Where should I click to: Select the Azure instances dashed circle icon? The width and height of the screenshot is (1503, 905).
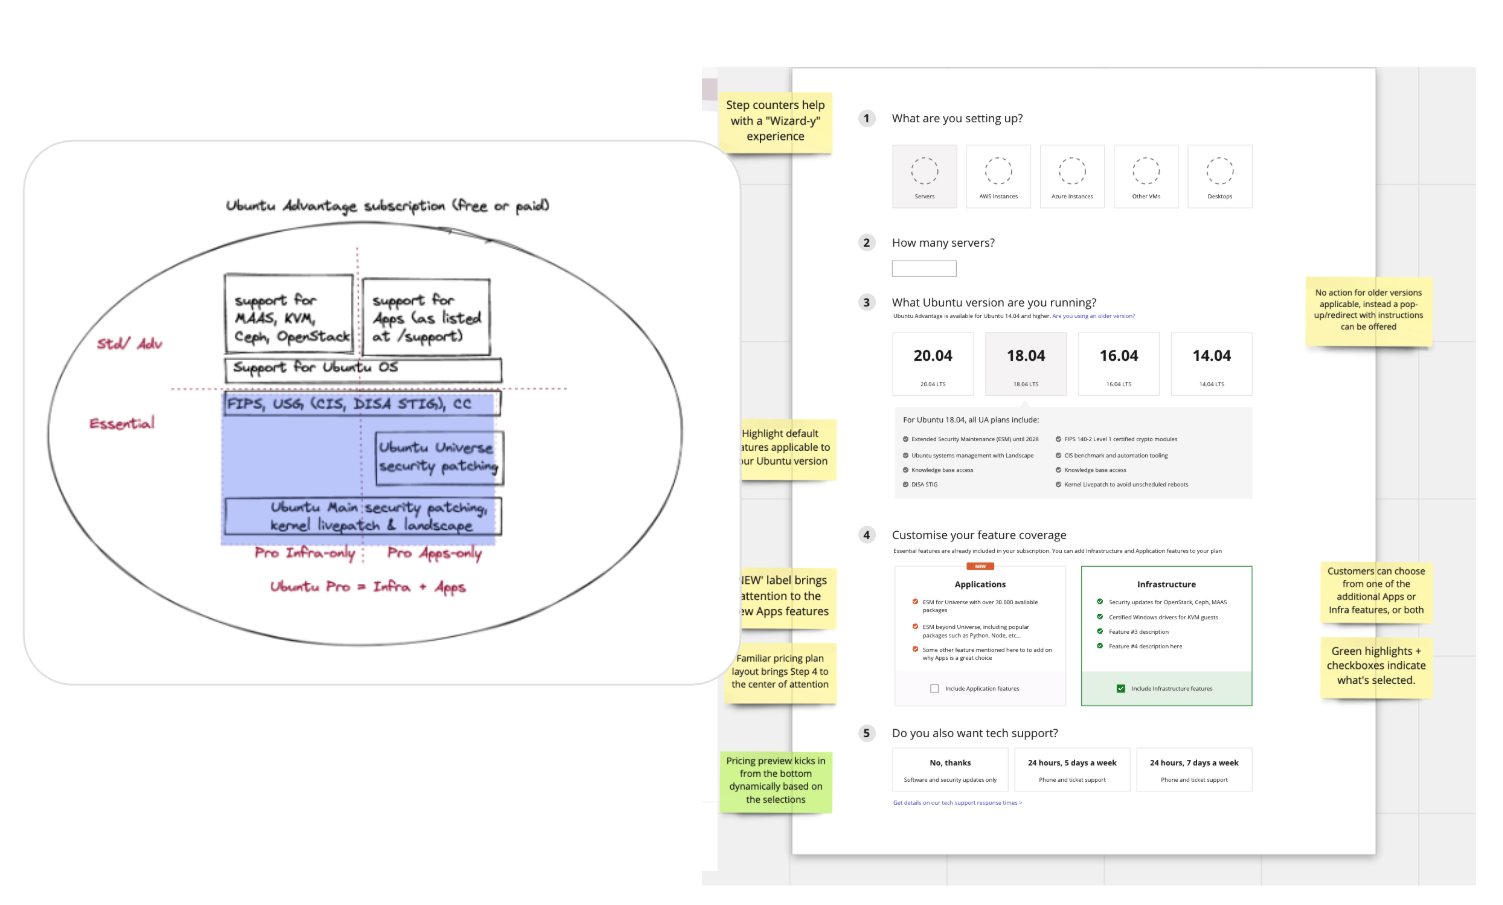coord(1072,170)
